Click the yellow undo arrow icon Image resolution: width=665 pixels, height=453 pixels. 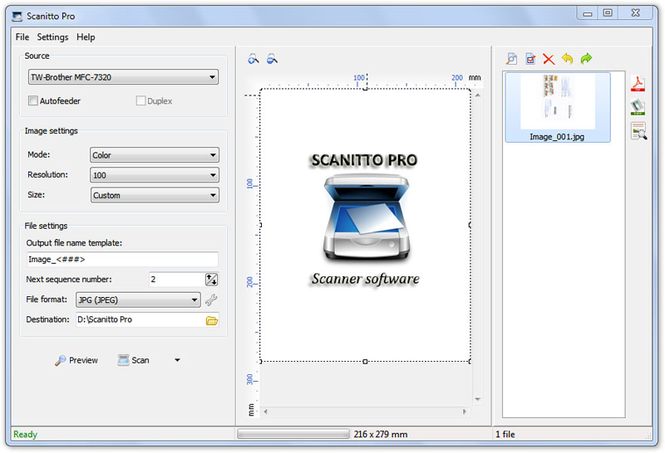point(567,59)
